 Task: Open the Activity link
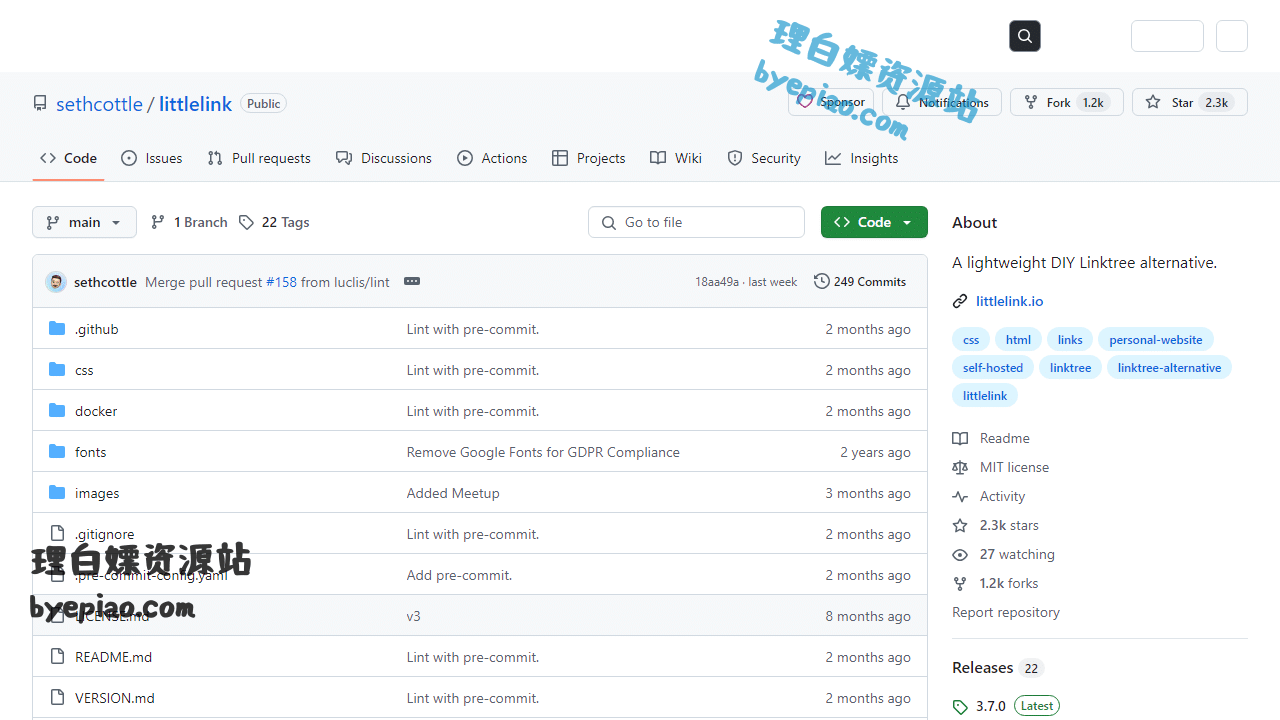tap(989, 496)
